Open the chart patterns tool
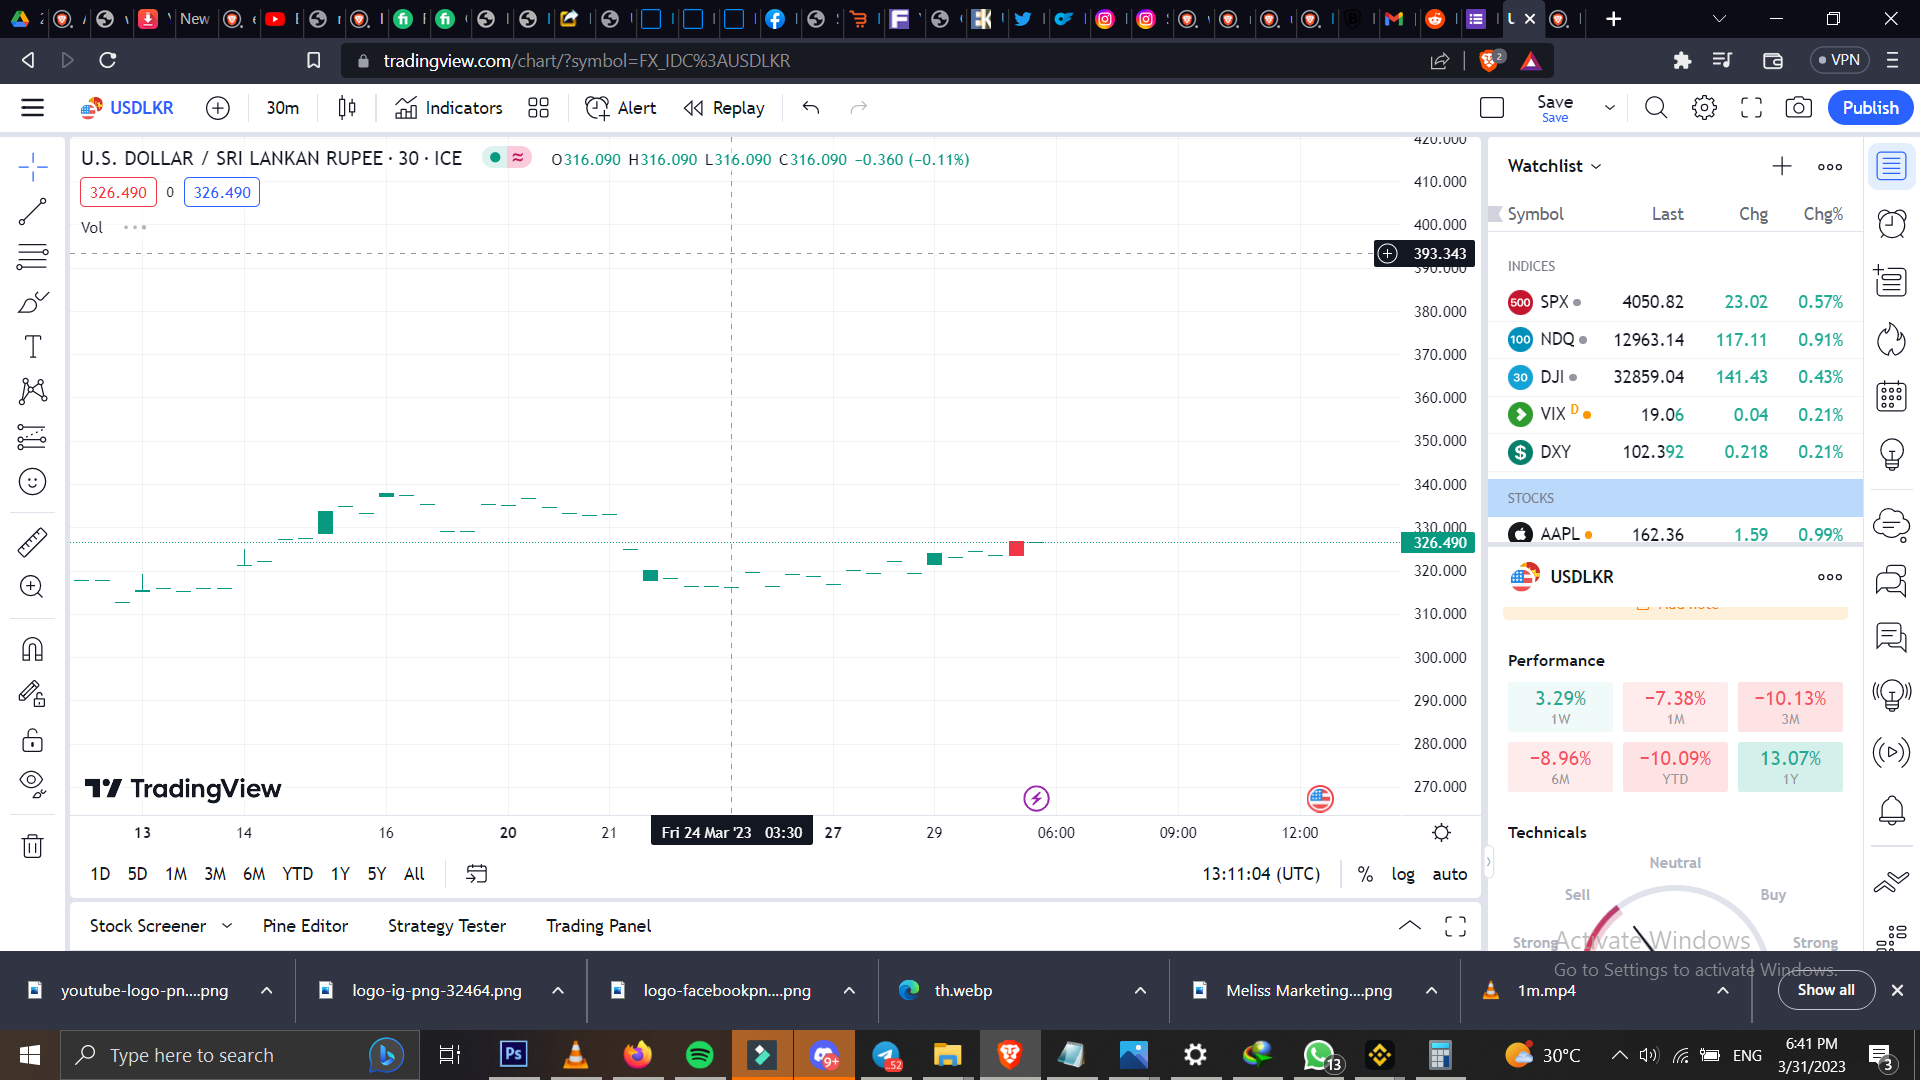The image size is (1920, 1080). 32,391
